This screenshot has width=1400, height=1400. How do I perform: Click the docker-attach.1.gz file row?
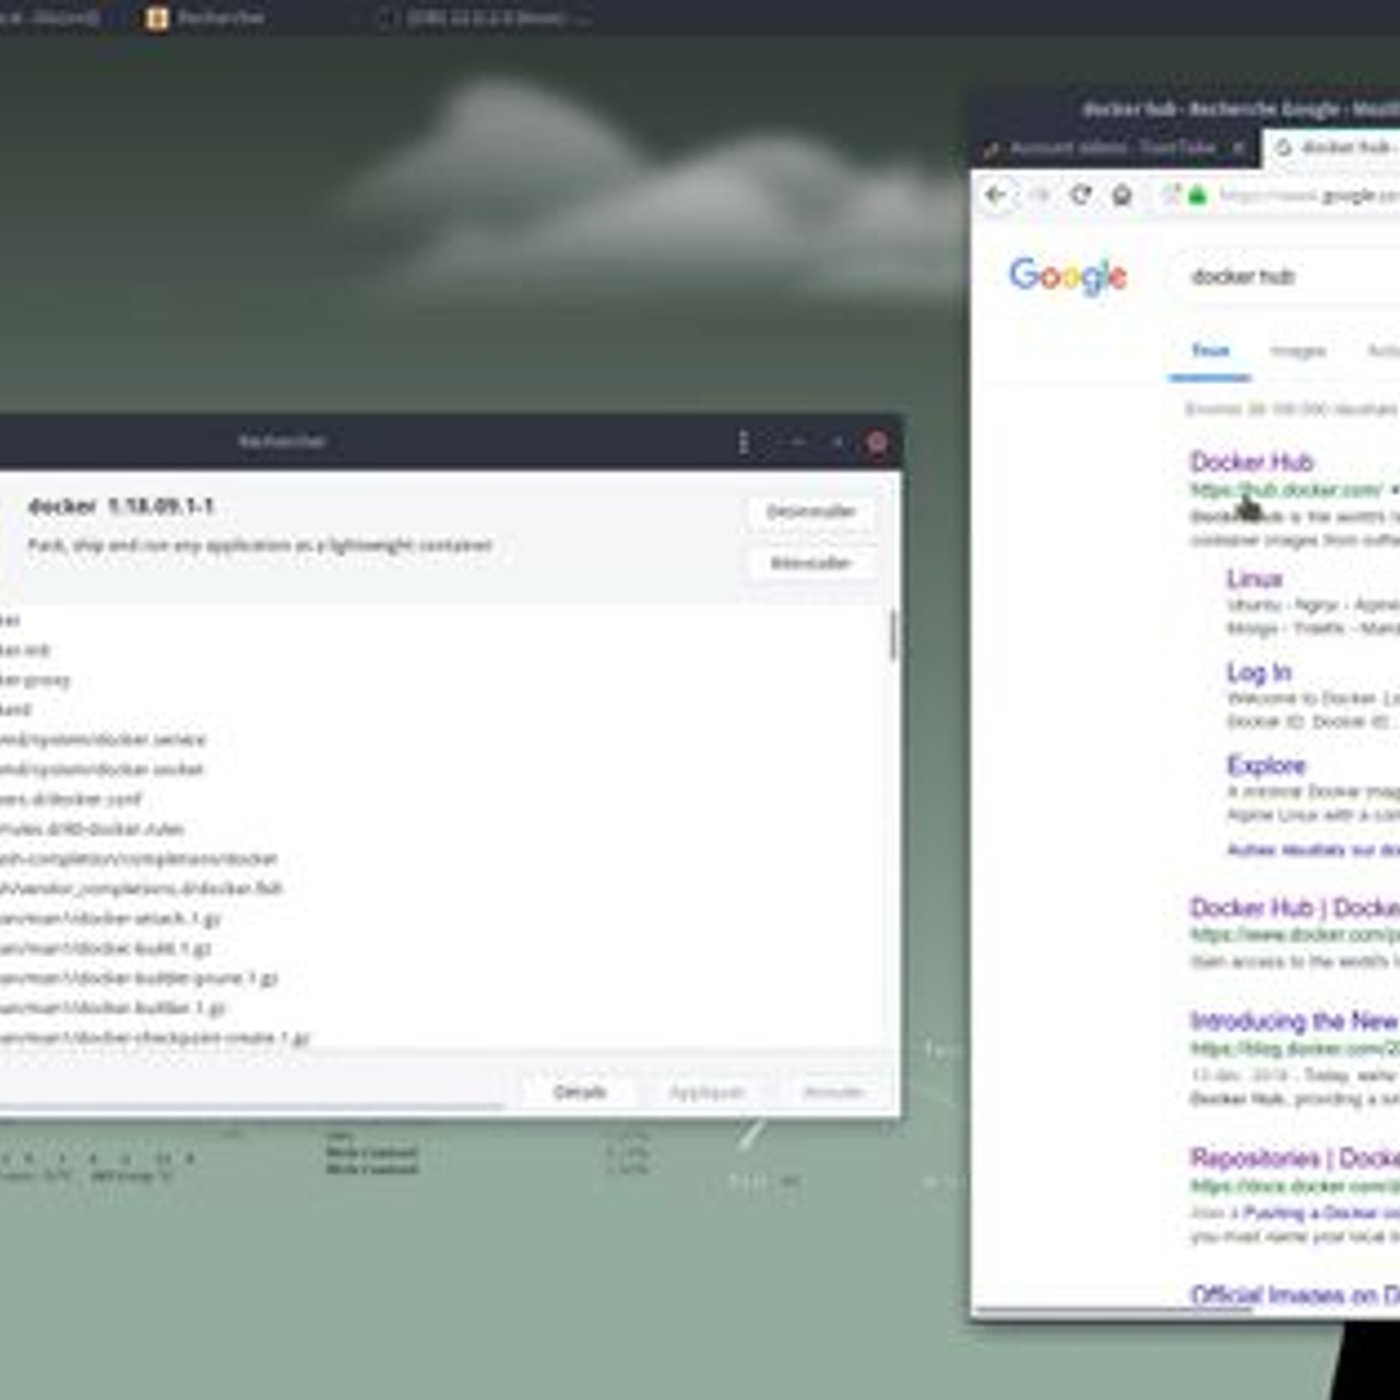click(x=110, y=918)
